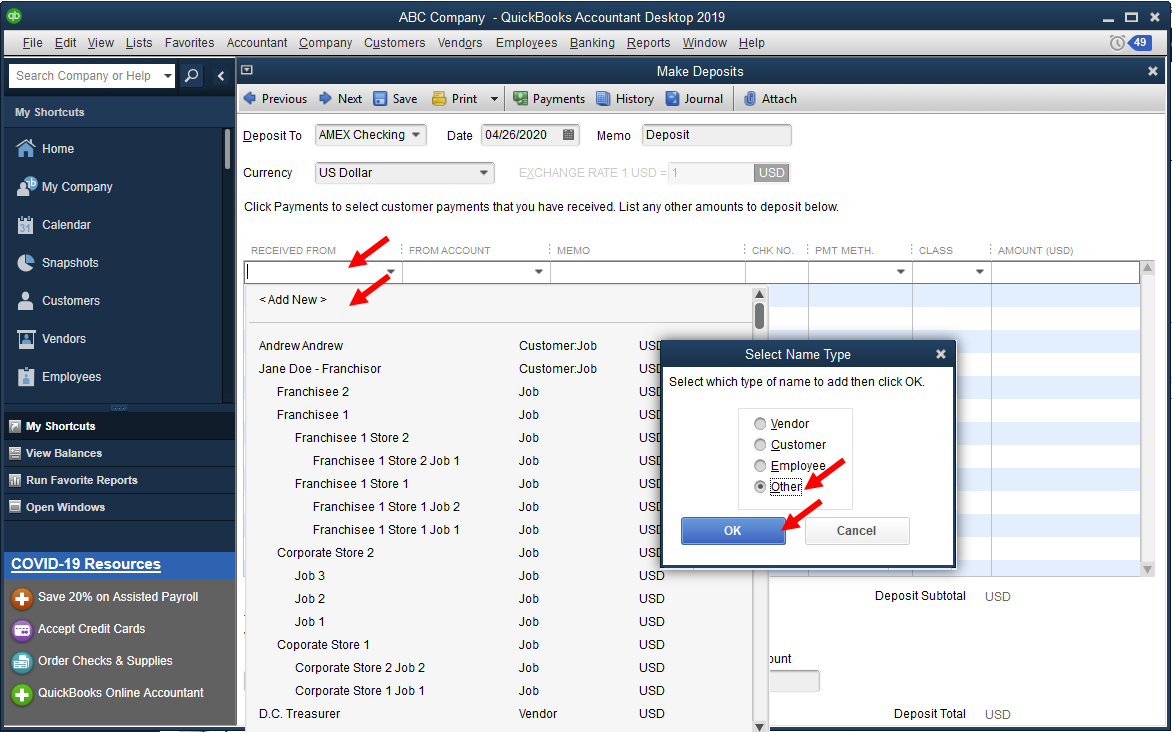Click the Memo input field
The height and width of the screenshot is (732, 1172).
pos(716,135)
